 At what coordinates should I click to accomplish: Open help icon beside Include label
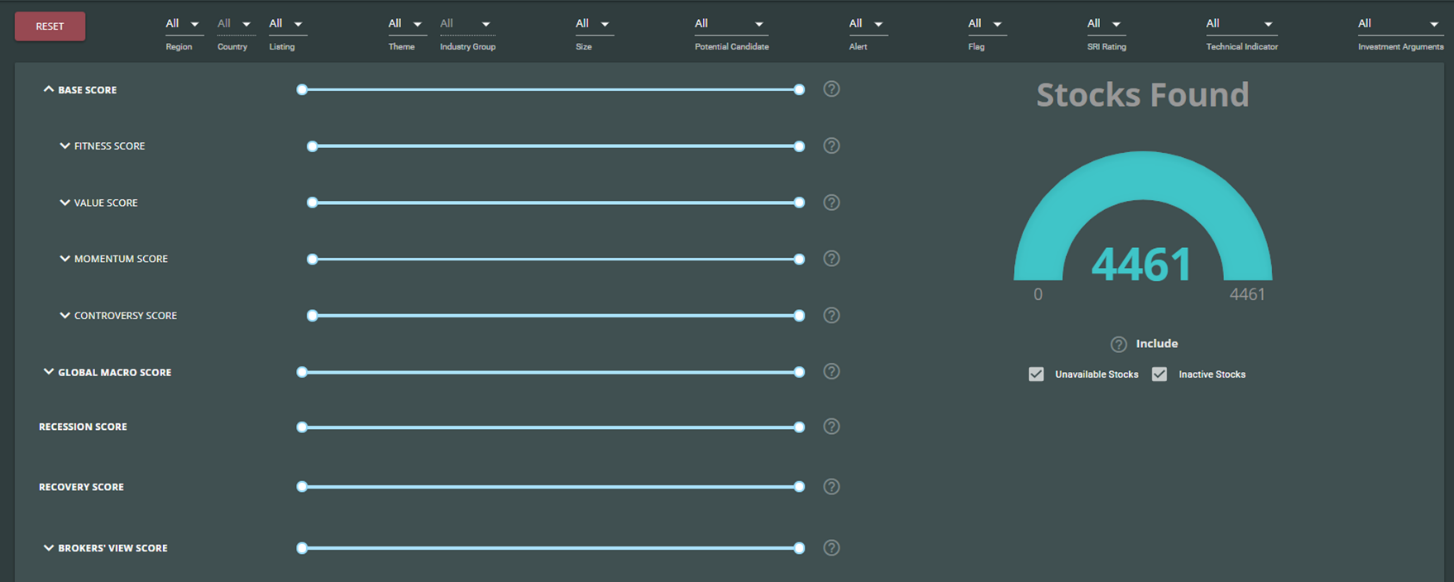(x=1119, y=344)
